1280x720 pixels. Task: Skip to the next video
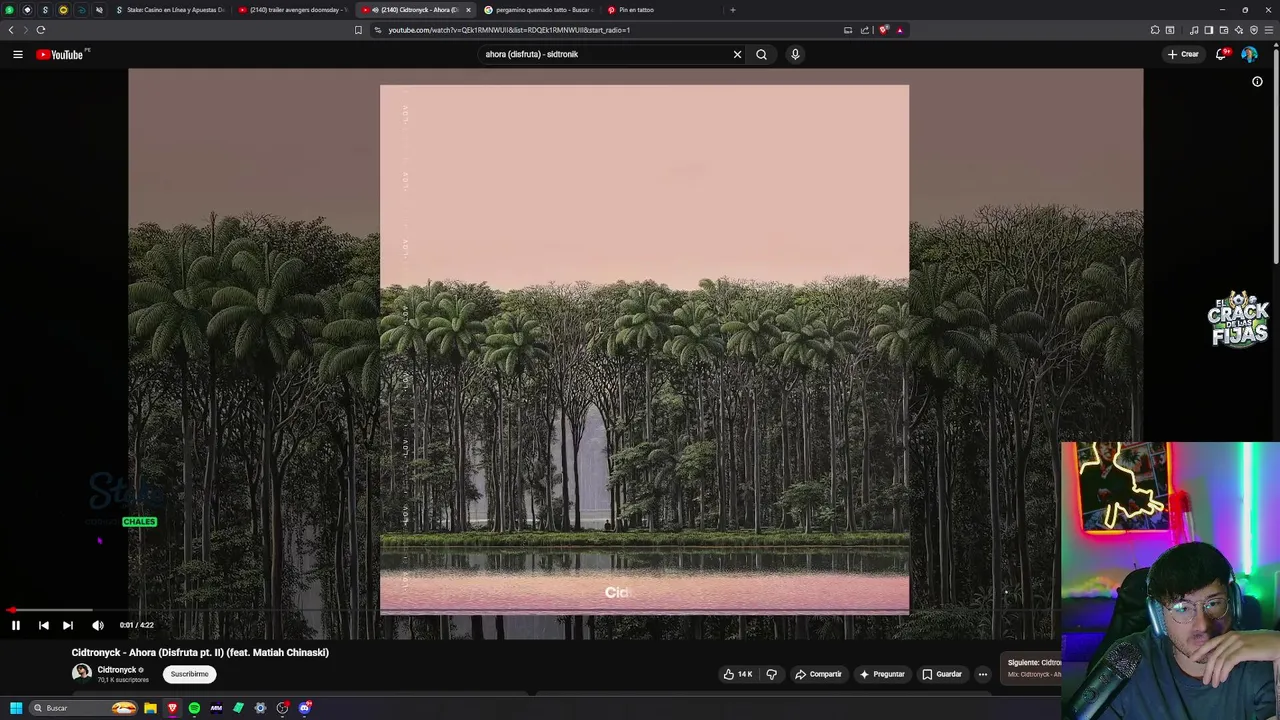point(68,625)
